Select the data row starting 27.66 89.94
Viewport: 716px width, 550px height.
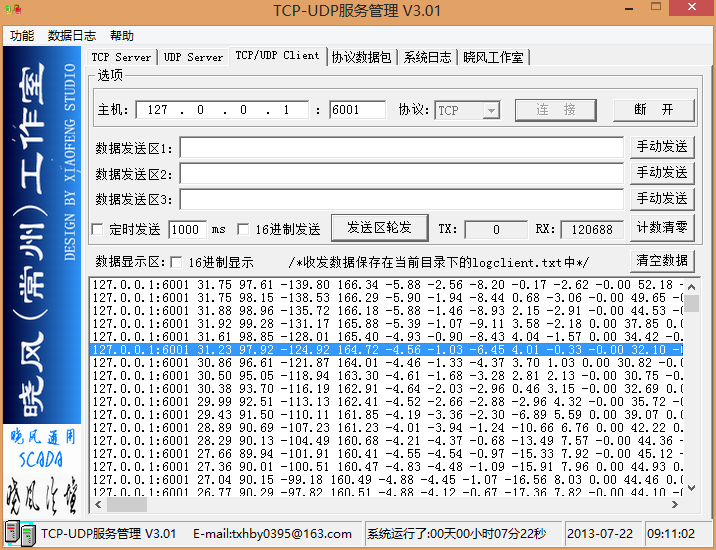point(386,454)
